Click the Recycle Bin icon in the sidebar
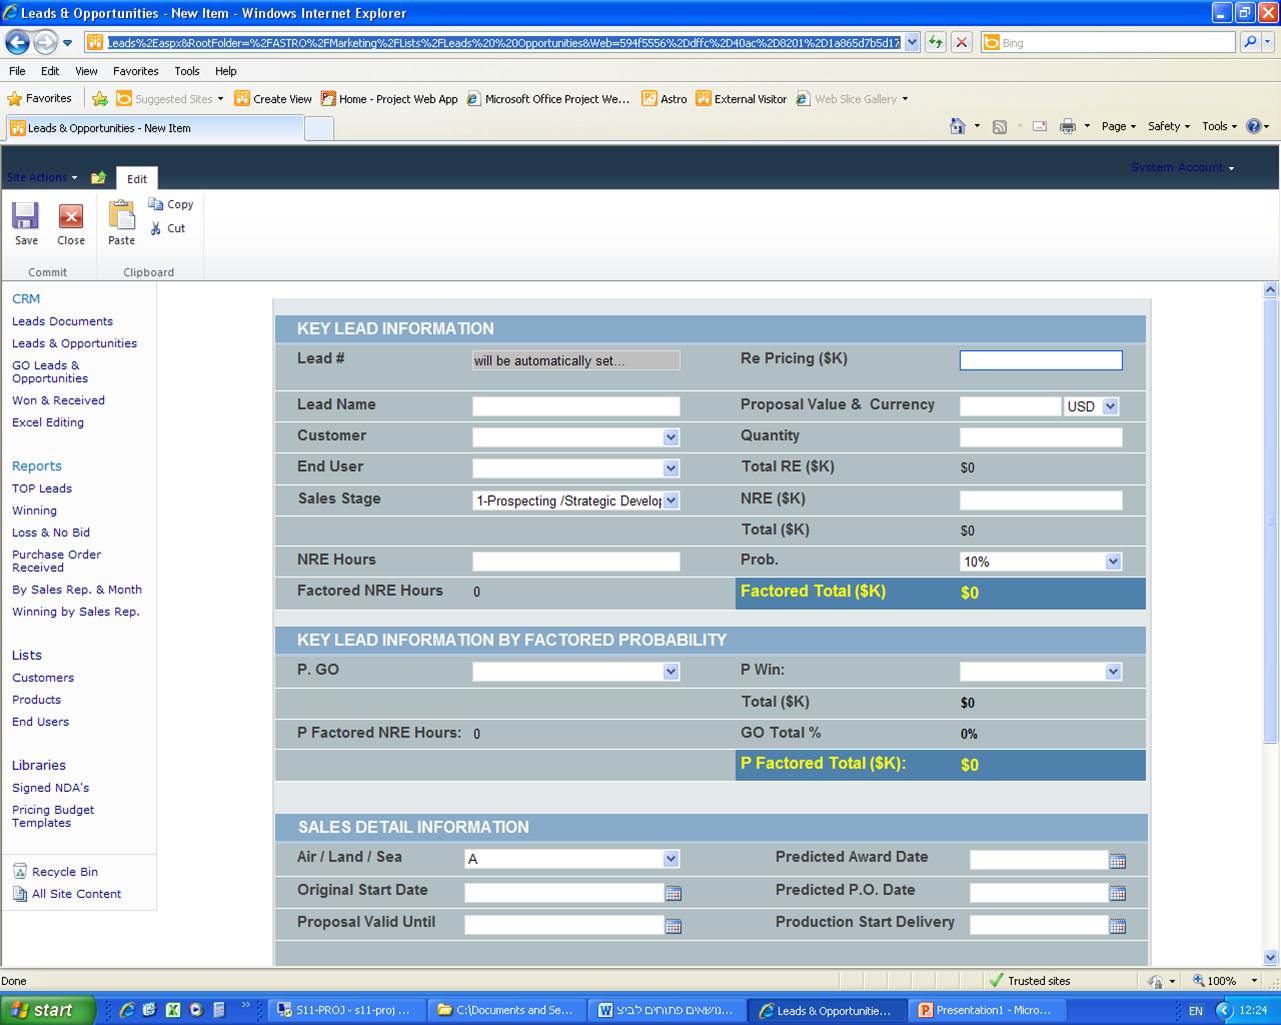Screen dimensions: 1281x1025 pos(20,871)
